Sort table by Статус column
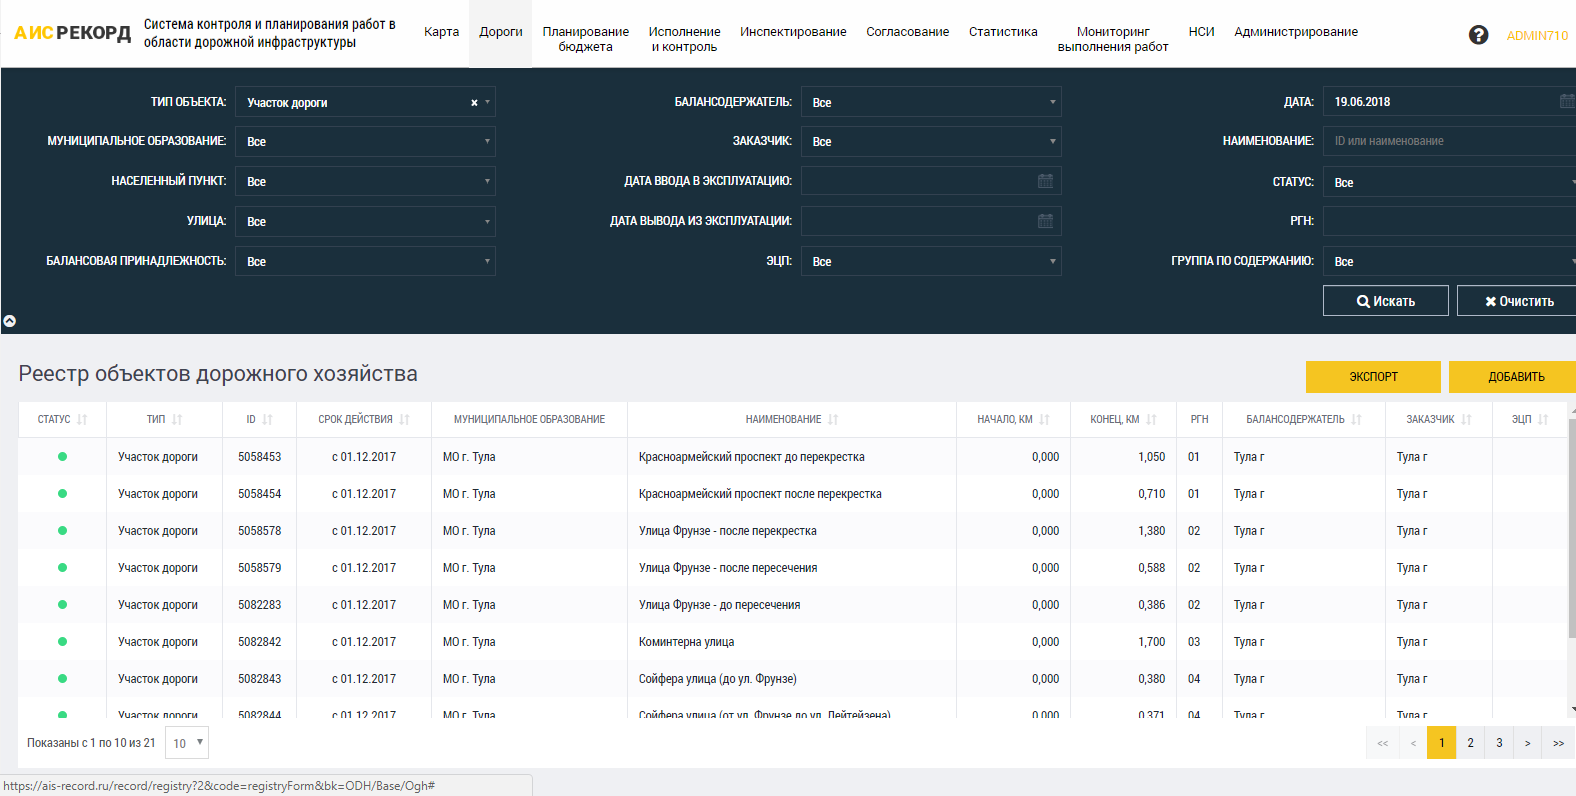The width and height of the screenshot is (1576, 796). [82, 420]
